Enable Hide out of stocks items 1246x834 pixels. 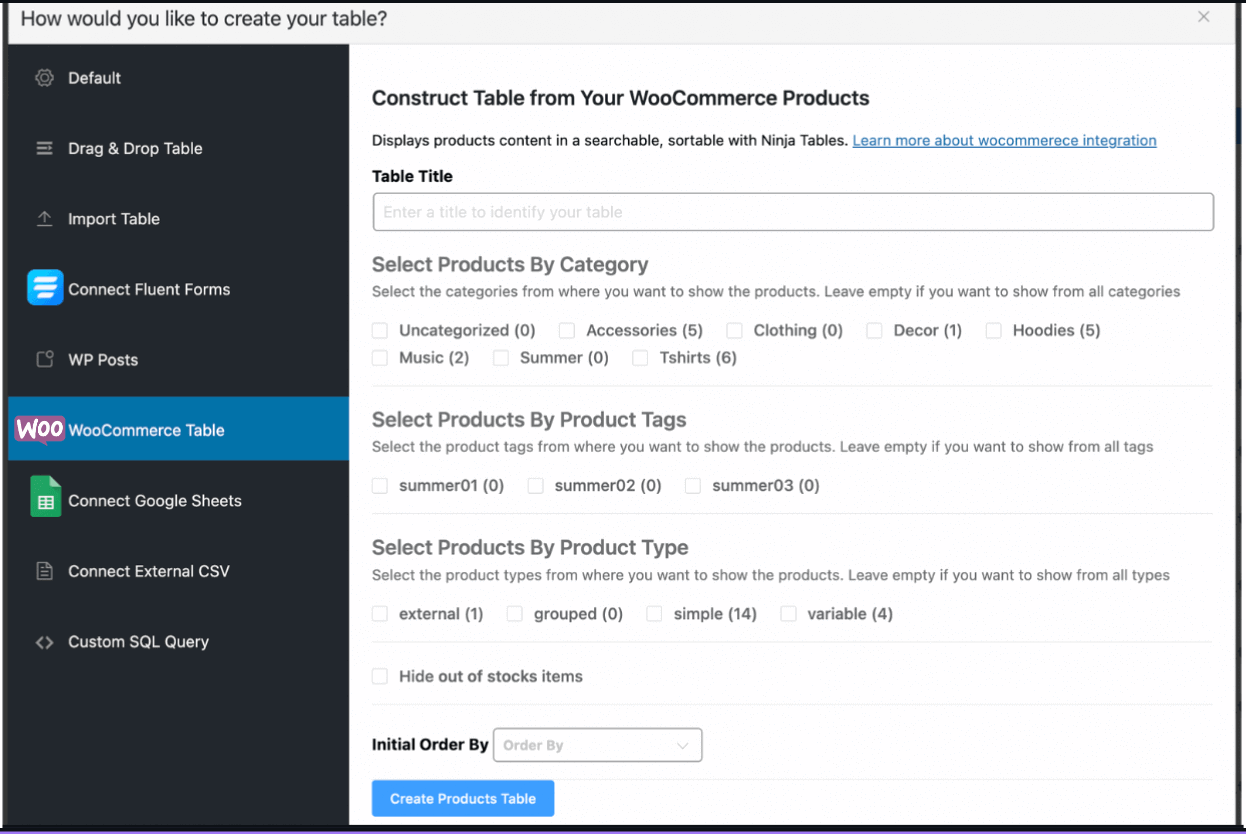pyautogui.click(x=380, y=676)
